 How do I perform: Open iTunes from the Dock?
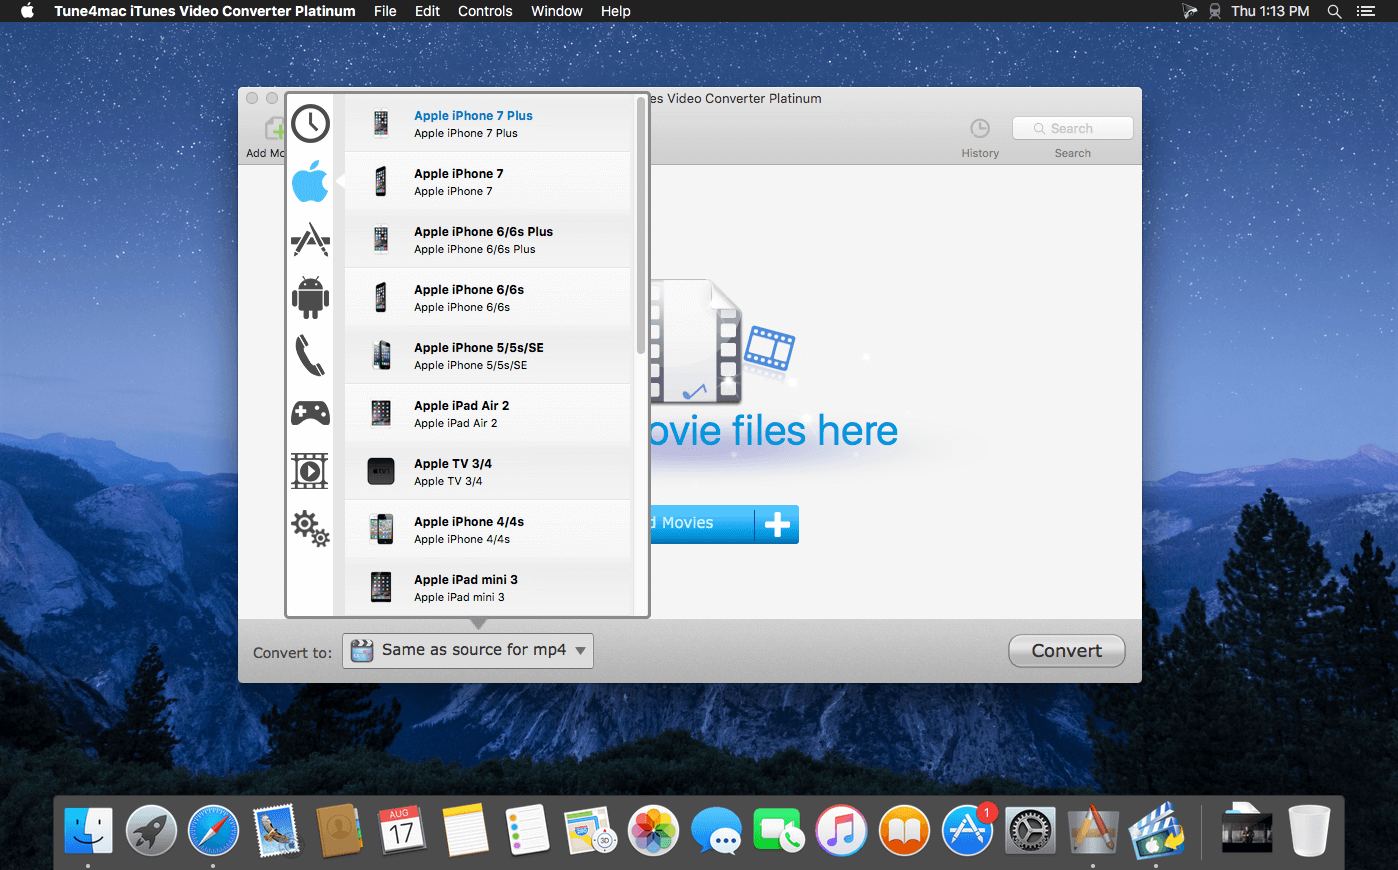[841, 831]
